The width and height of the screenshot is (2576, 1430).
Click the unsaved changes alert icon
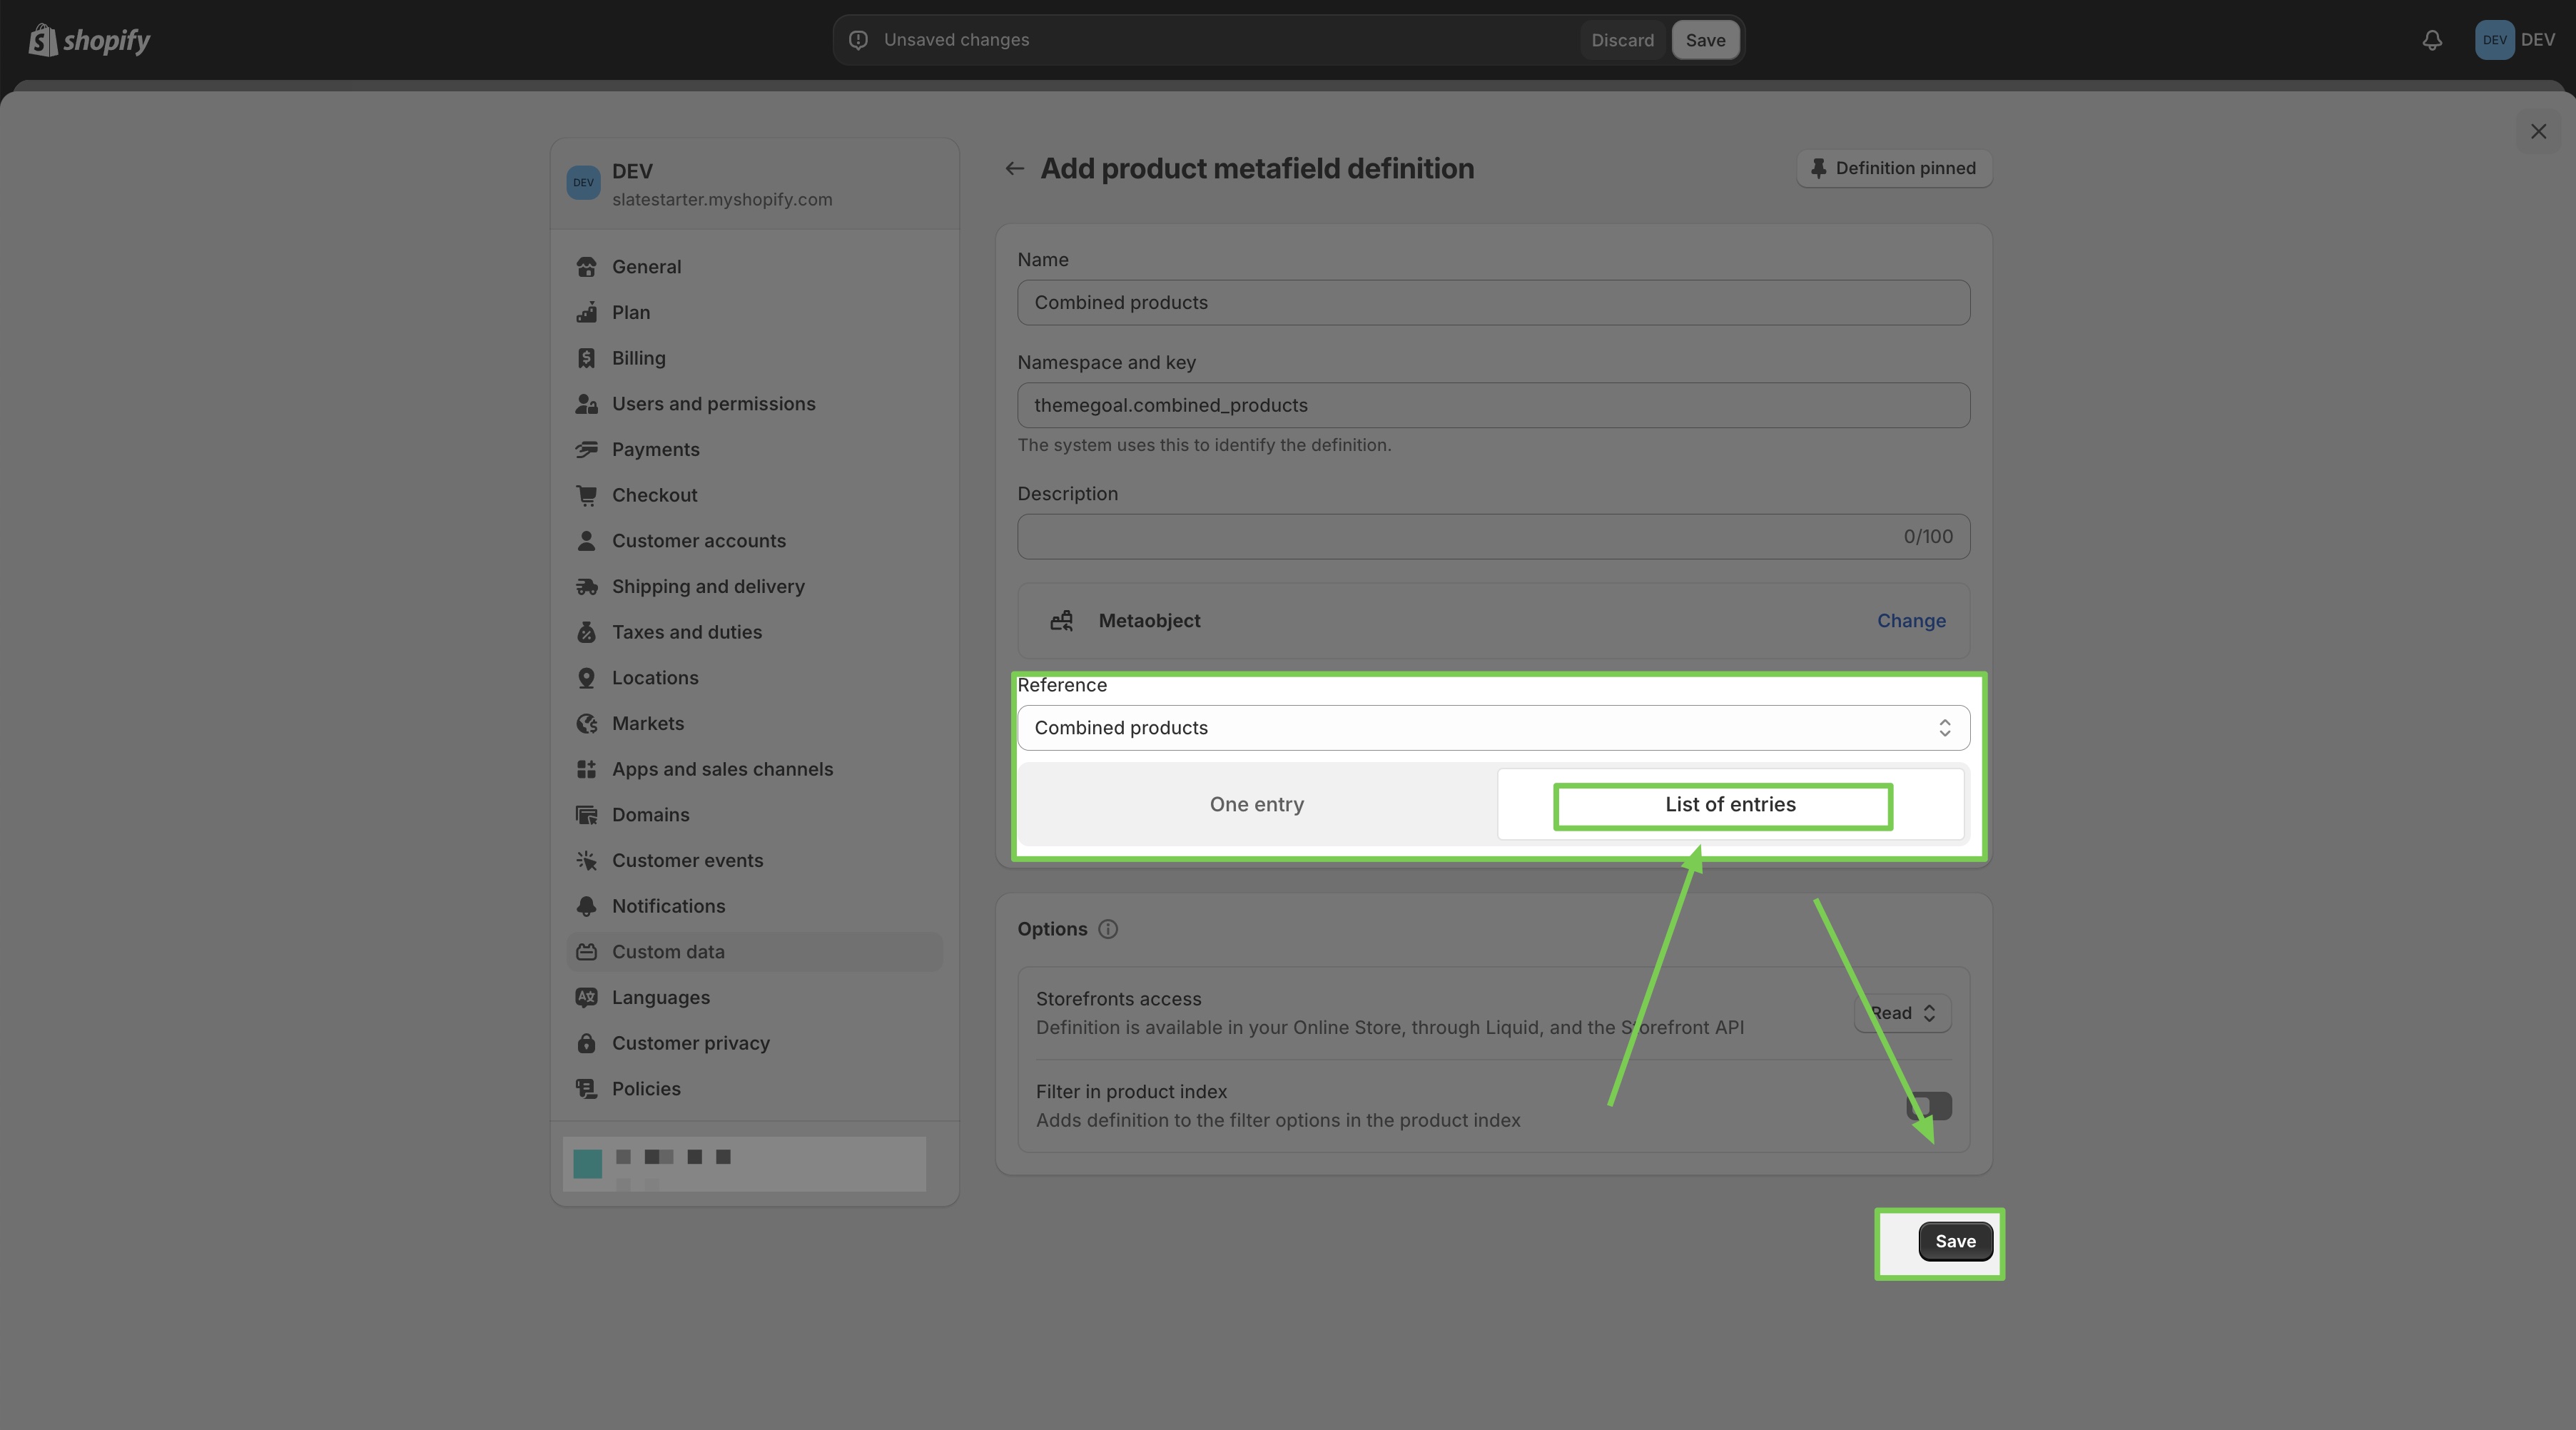[x=858, y=40]
